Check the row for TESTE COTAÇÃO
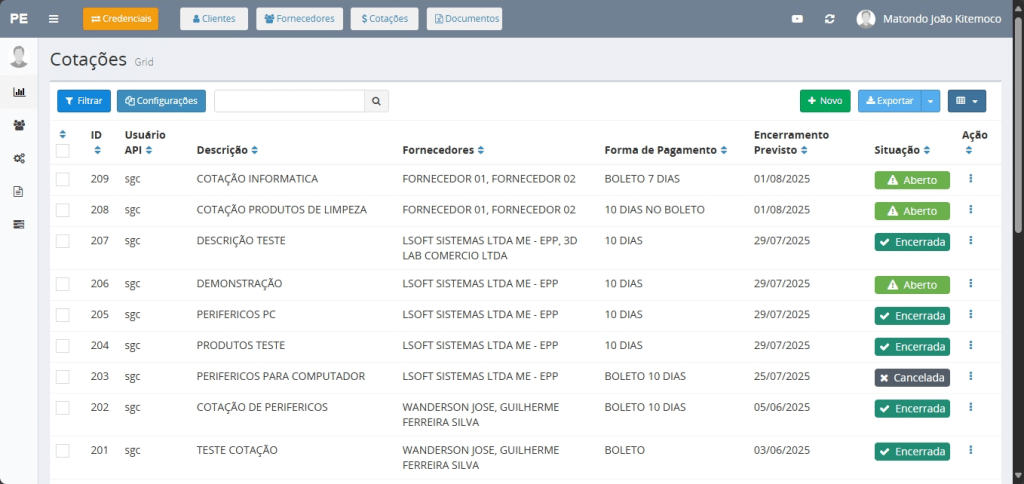Viewport: 1024px width, 484px height. tap(63, 451)
